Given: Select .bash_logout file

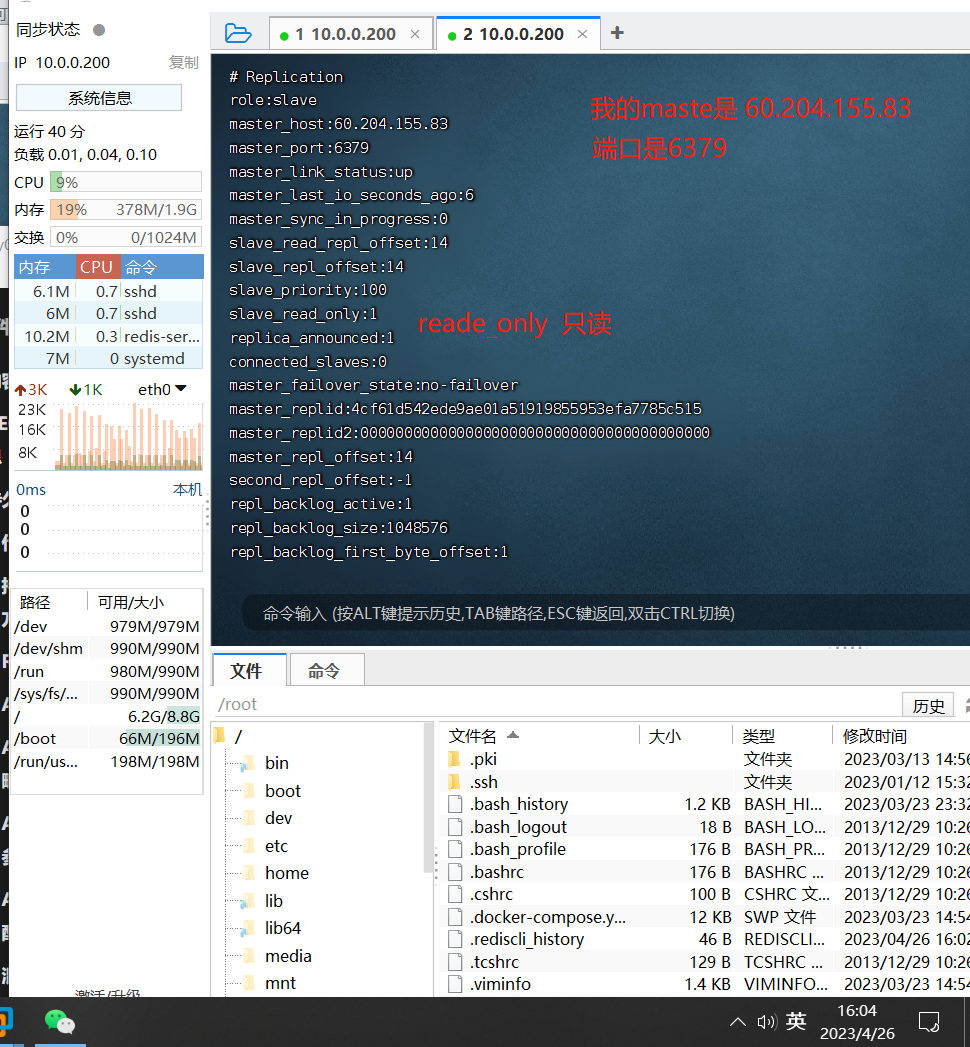Looking at the screenshot, I should point(518,827).
